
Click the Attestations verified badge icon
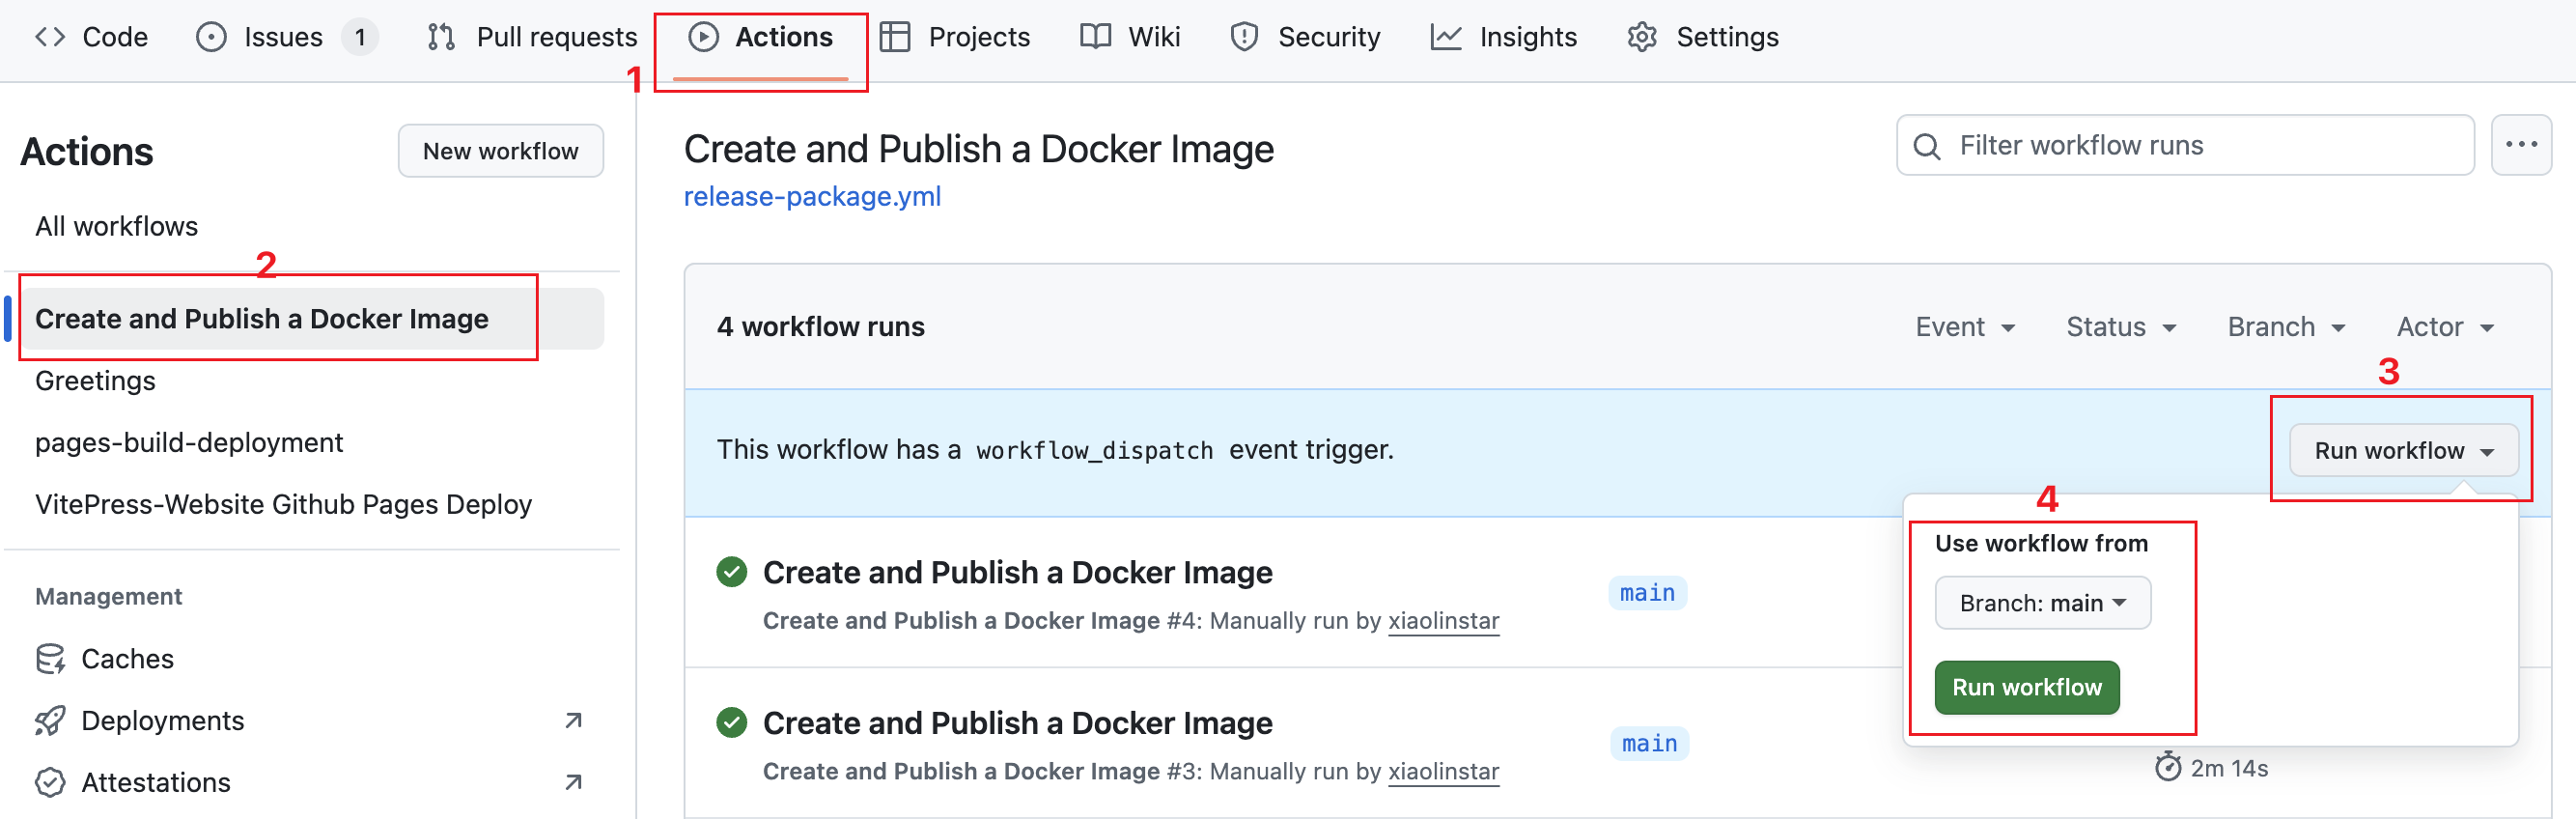(50, 782)
